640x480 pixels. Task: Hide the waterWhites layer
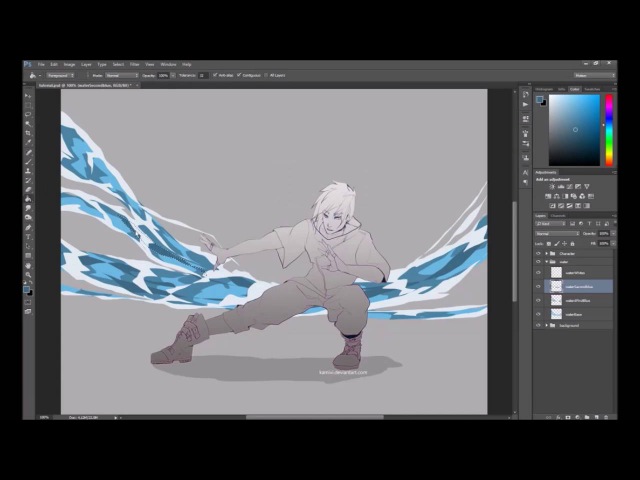tap(538, 273)
